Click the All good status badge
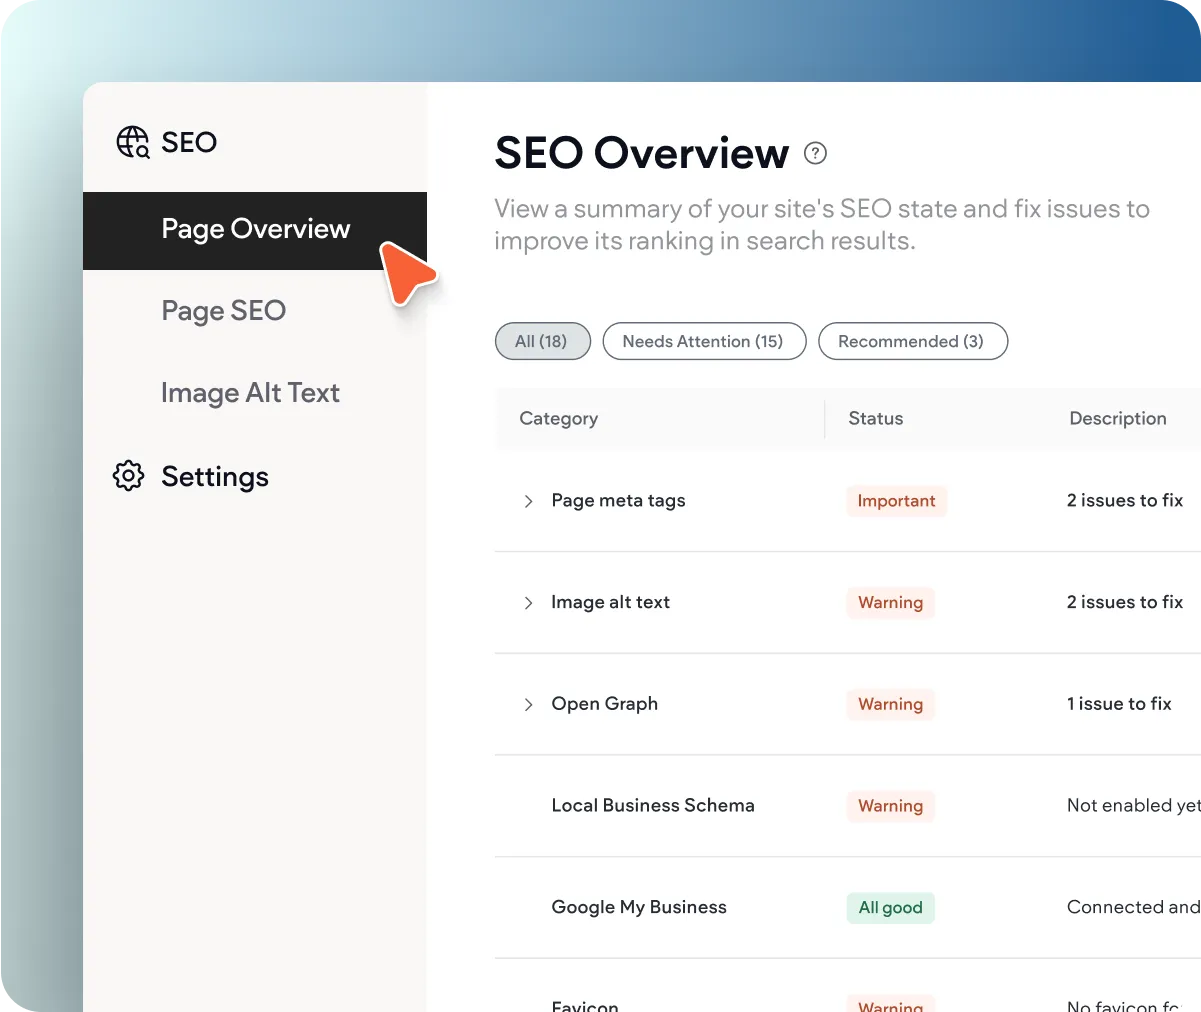The image size is (1201, 1012). (890, 908)
